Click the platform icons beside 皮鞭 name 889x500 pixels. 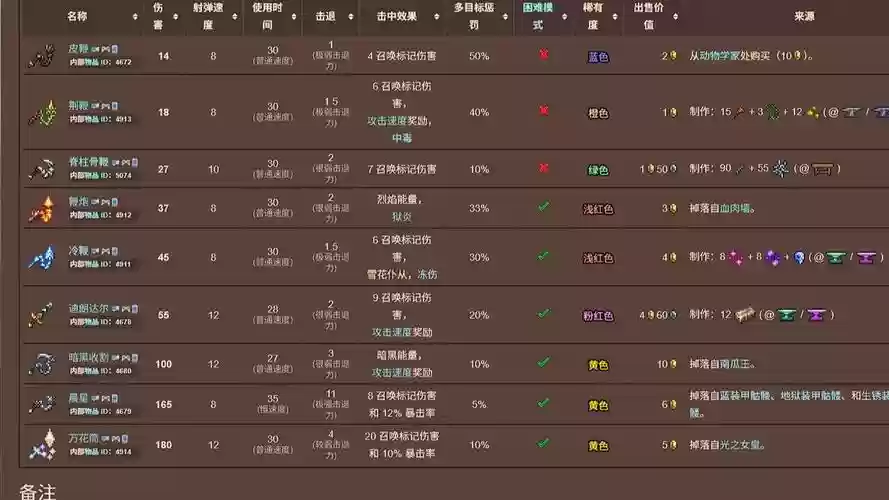[107, 49]
